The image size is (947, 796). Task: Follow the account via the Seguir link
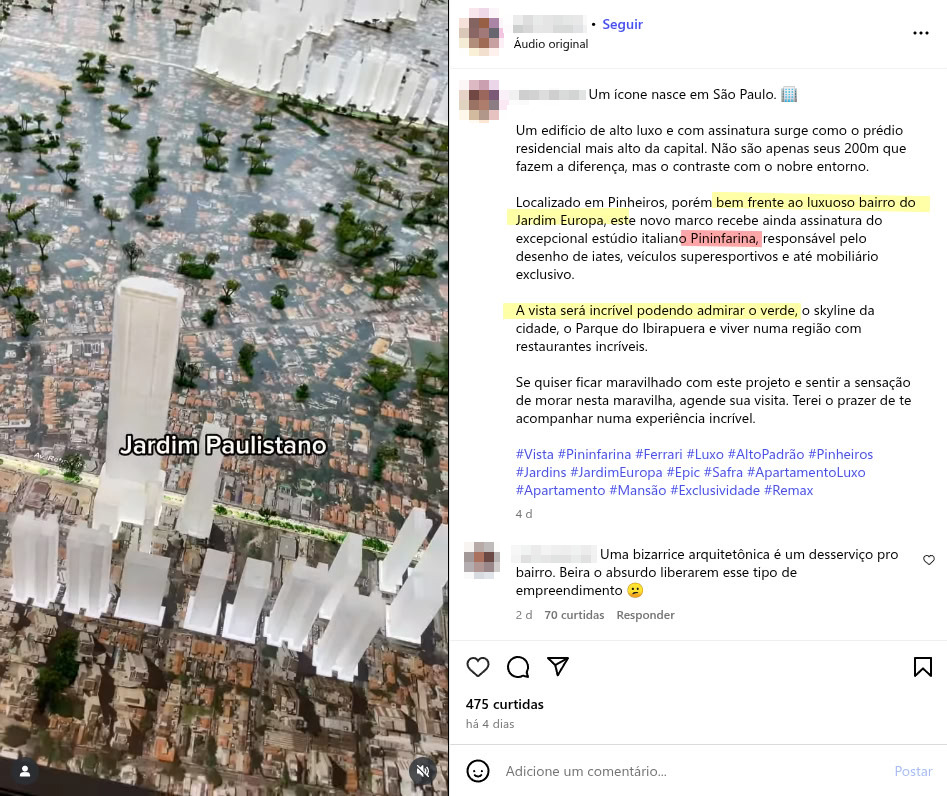click(622, 24)
